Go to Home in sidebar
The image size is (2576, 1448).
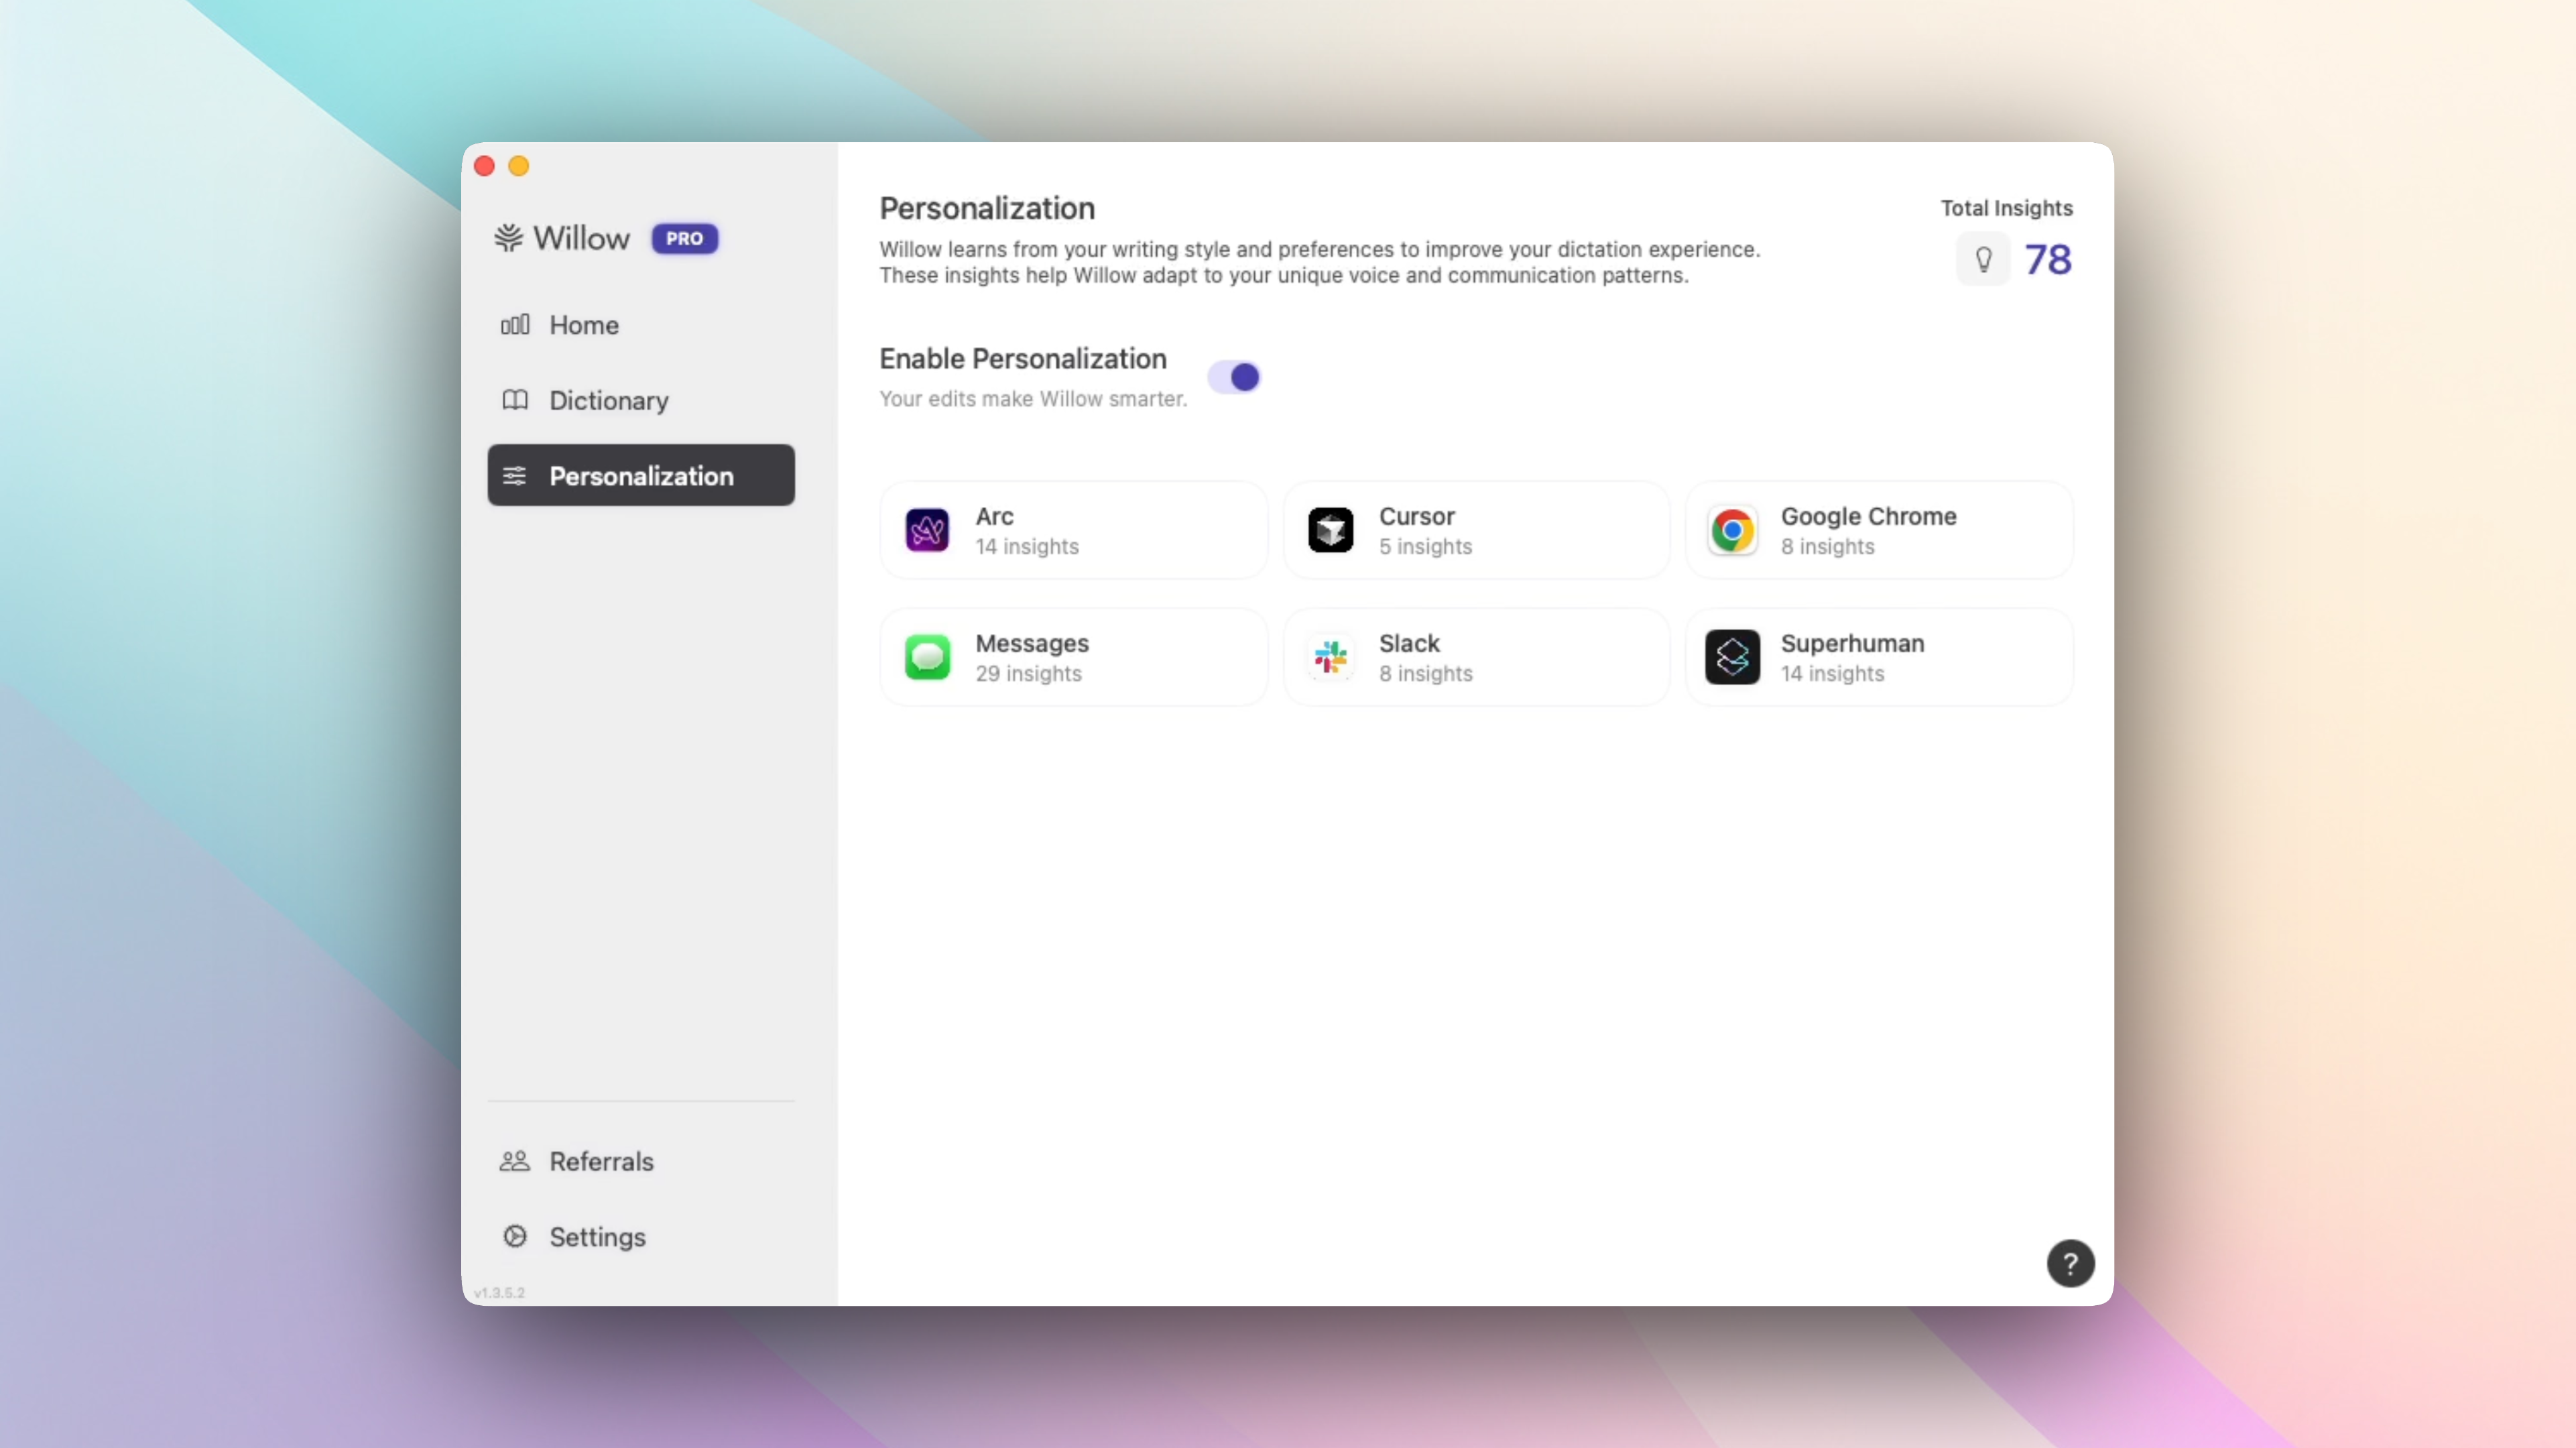click(583, 325)
